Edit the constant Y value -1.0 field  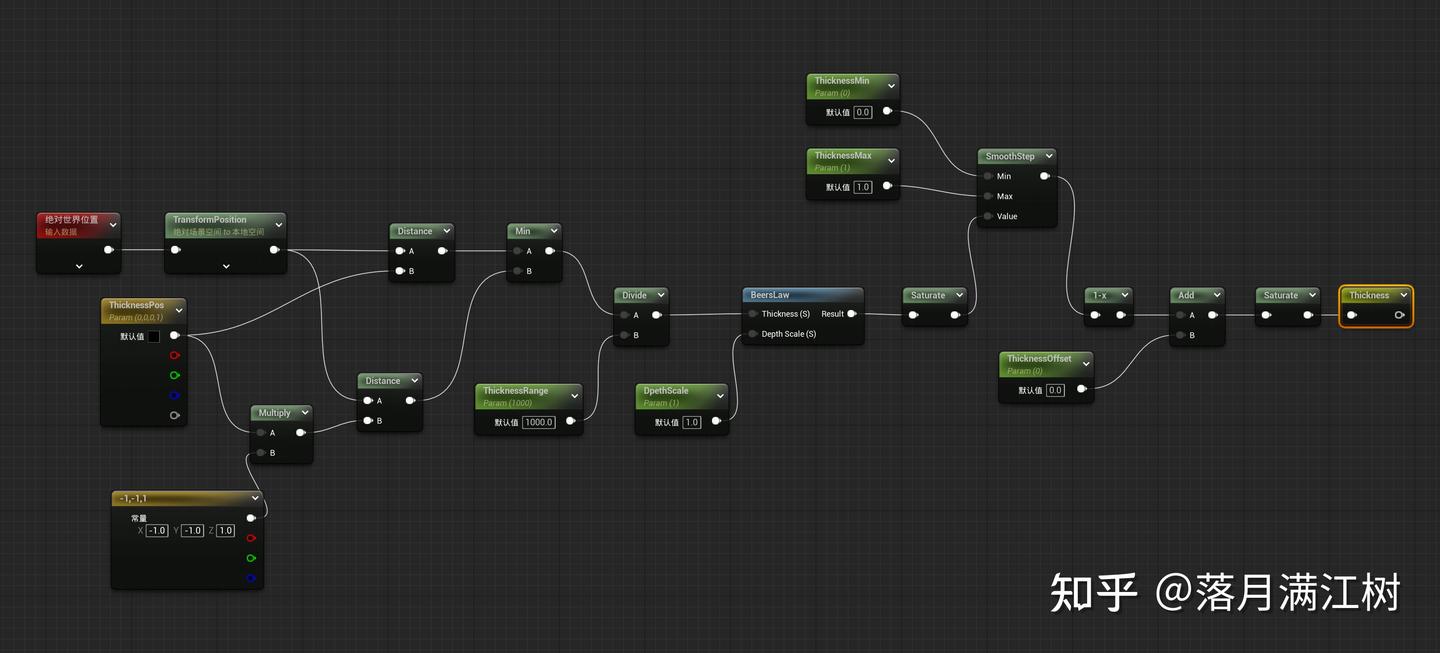click(x=192, y=531)
